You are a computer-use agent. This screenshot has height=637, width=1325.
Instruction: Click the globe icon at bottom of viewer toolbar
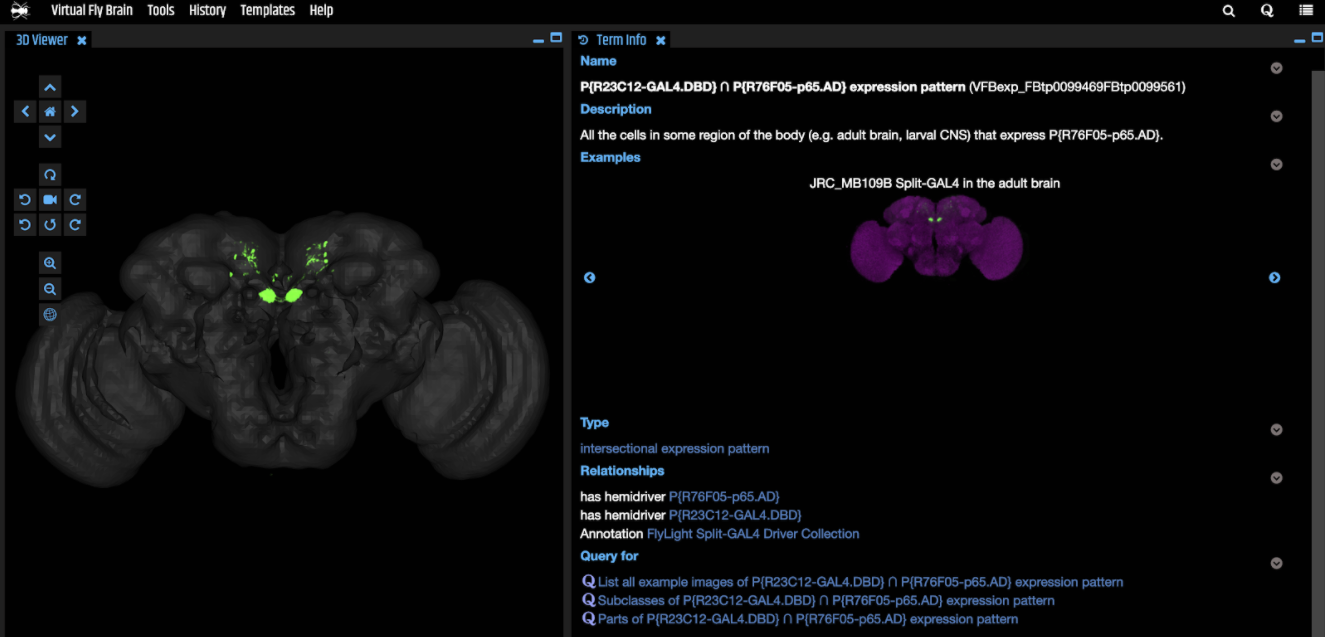pos(50,314)
